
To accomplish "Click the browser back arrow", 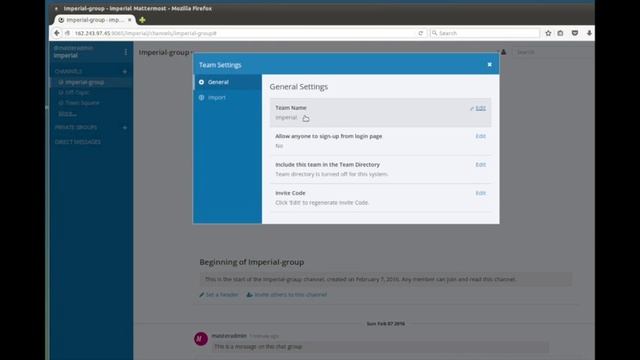I will (57, 33).
